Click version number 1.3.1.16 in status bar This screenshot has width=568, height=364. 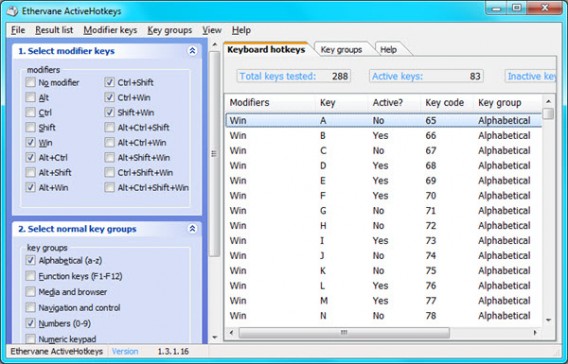coord(173,351)
